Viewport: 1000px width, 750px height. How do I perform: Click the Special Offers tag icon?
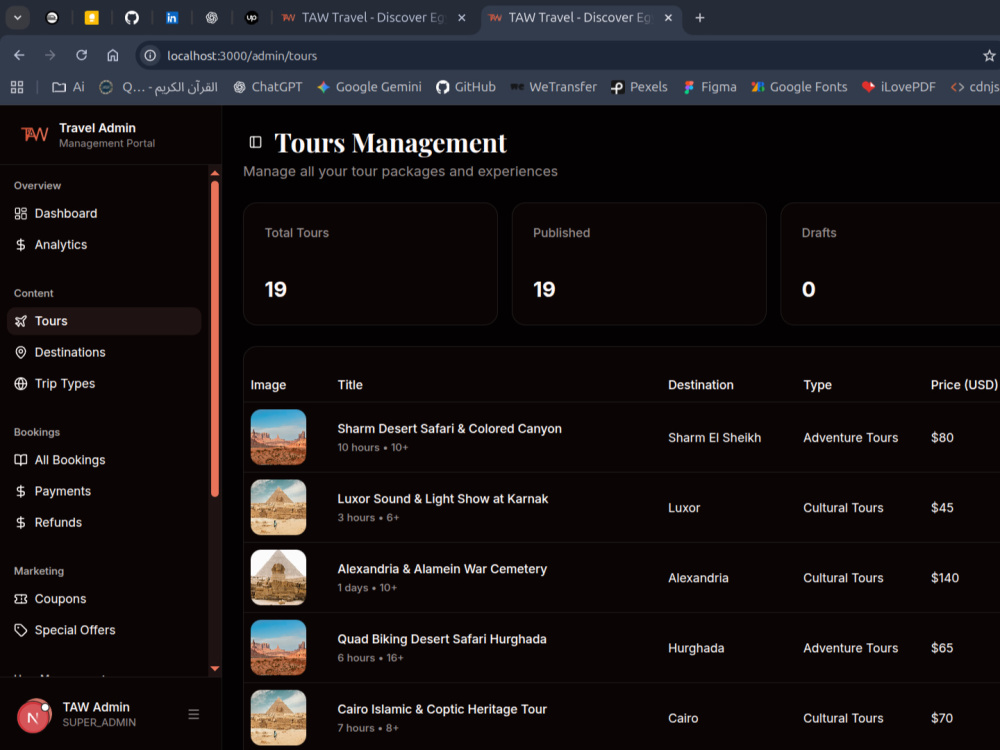tap(20, 630)
